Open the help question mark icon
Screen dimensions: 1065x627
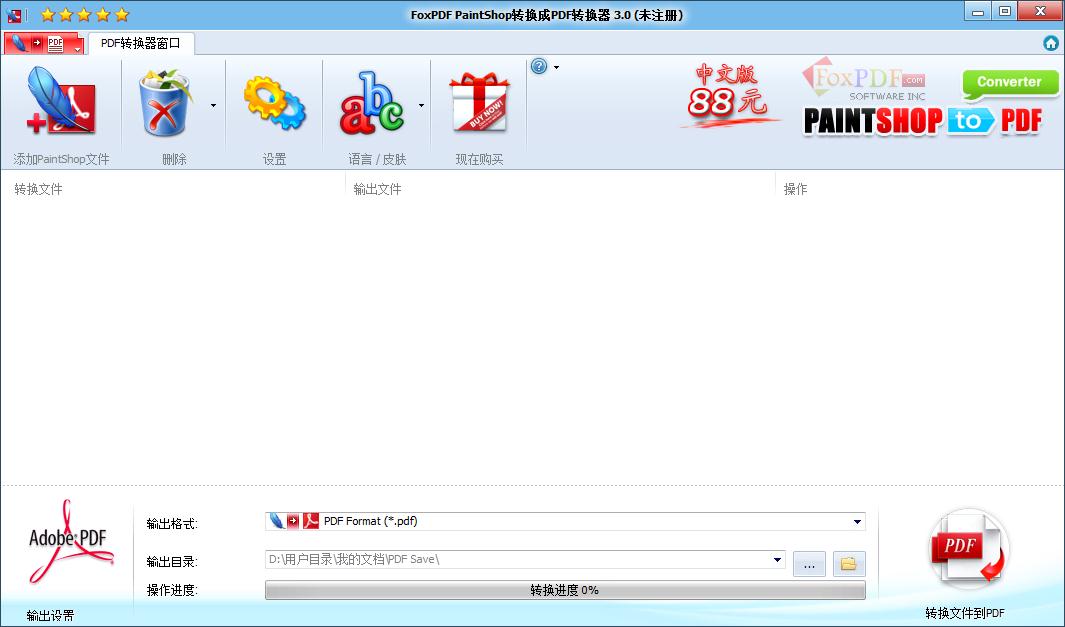pos(539,66)
